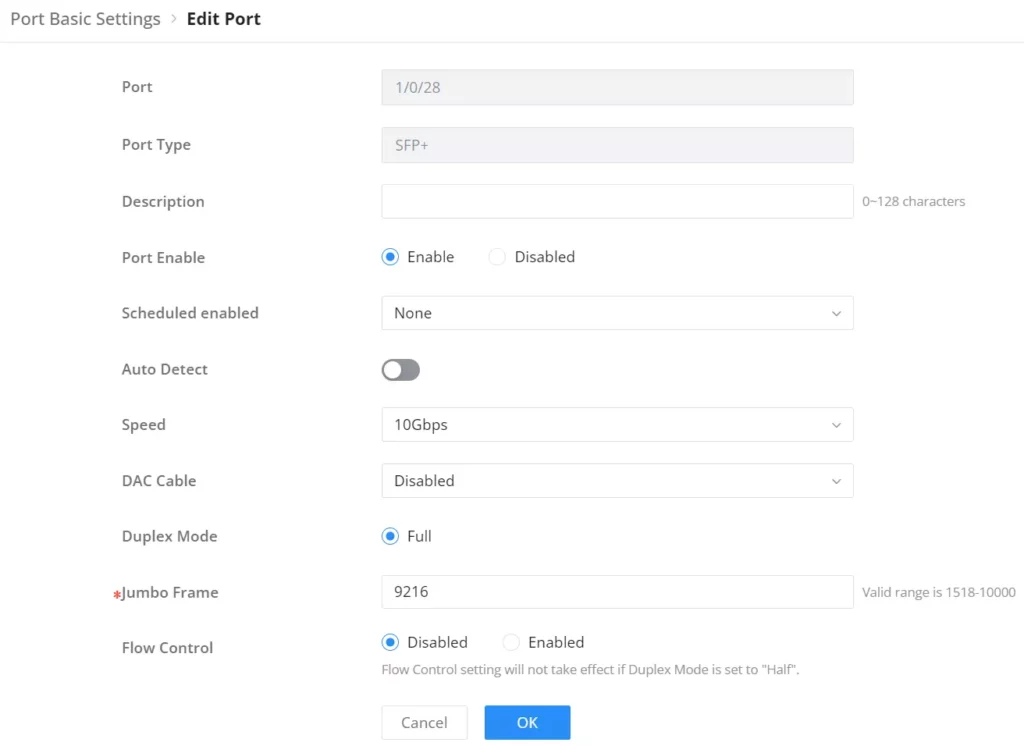Click the Cancel button
The height and width of the screenshot is (746, 1024).
(x=424, y=722)
